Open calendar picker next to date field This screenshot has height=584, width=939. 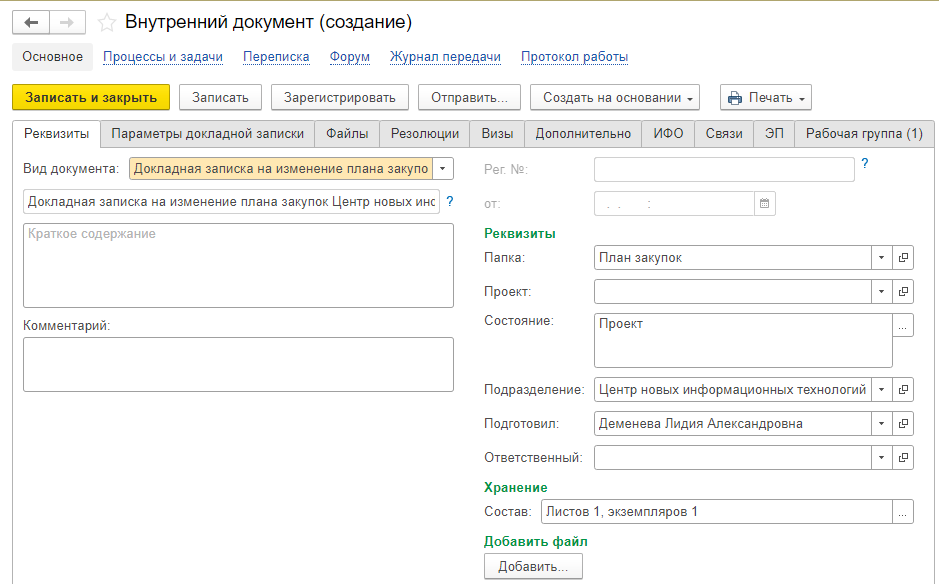tap(765, 204)
